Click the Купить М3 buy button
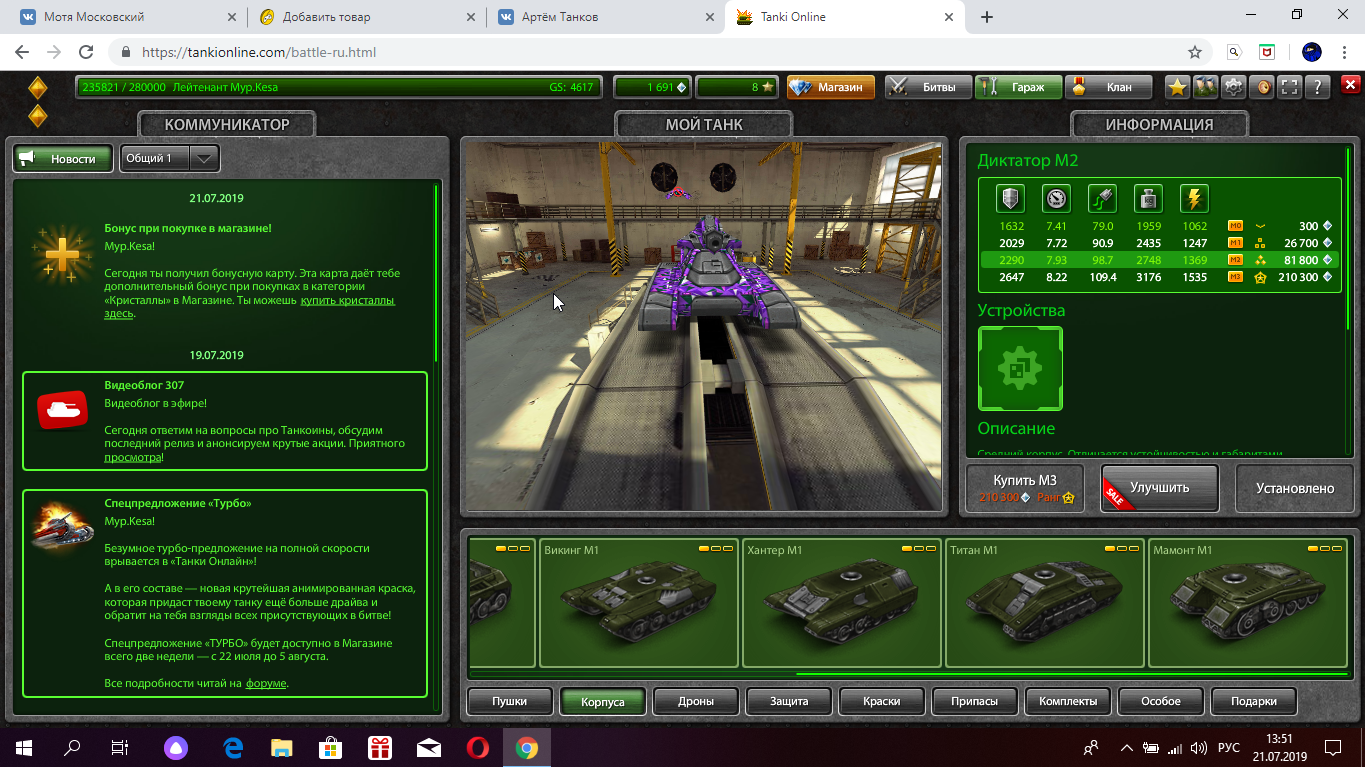The width and height of the screenshot is (1365, 767). tap(1024, 488)
